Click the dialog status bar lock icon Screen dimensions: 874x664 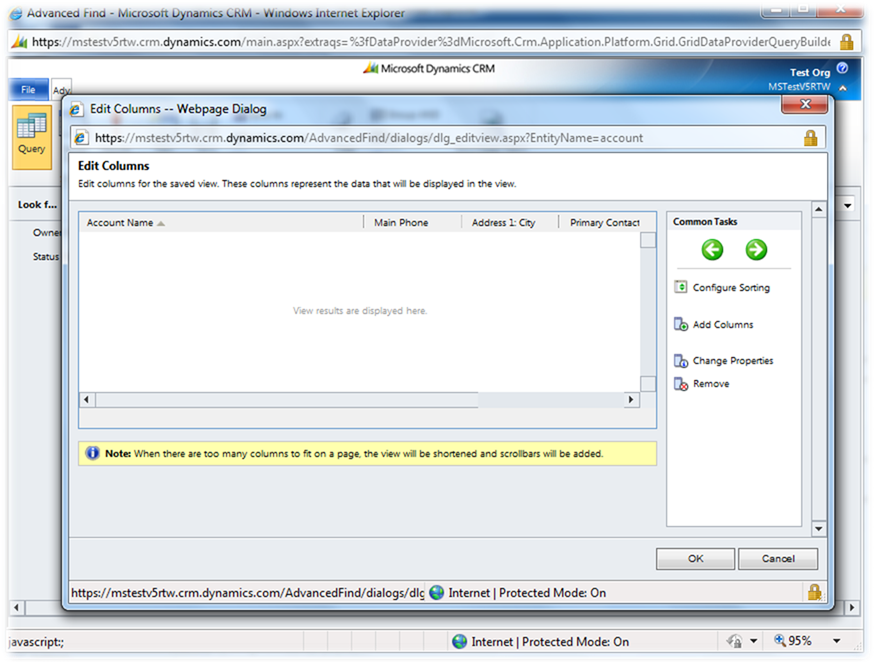814,592
